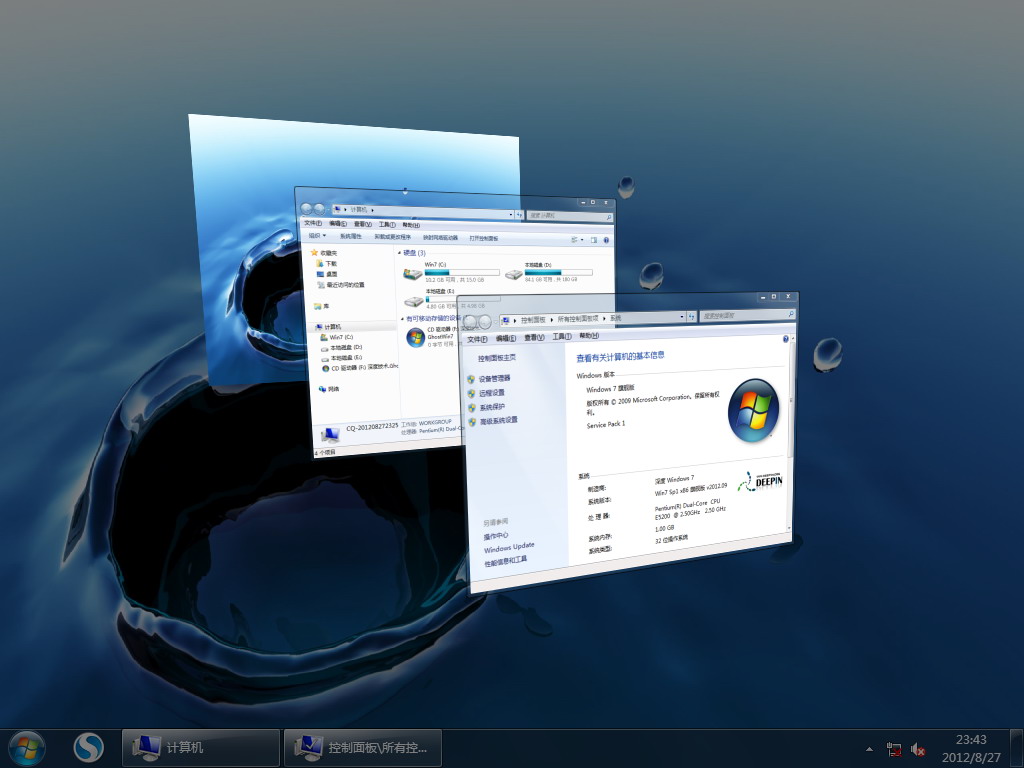Click refresh button beside the Computer address bar
This screenshot has height=768, width=1024.
coord(520,214)
